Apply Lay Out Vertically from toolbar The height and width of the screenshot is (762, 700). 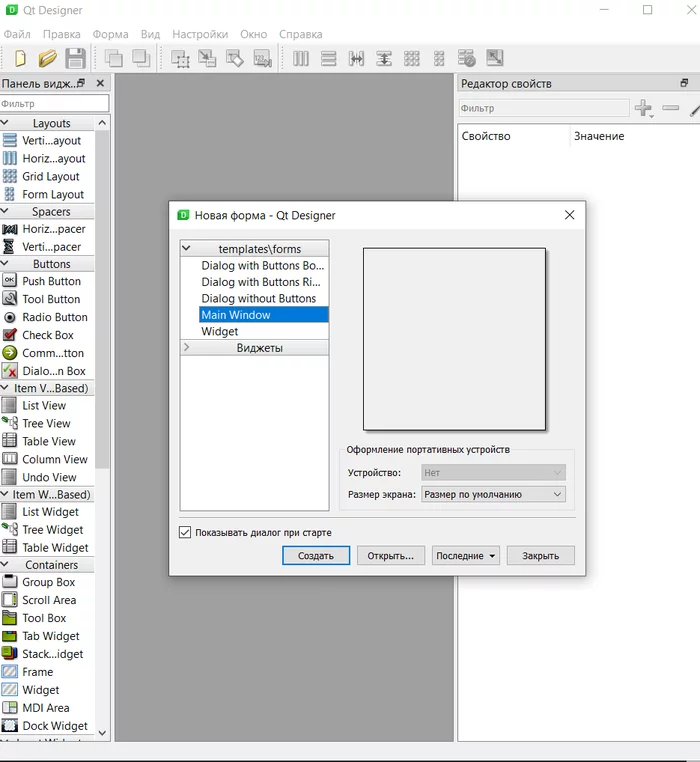coord(329,58)
